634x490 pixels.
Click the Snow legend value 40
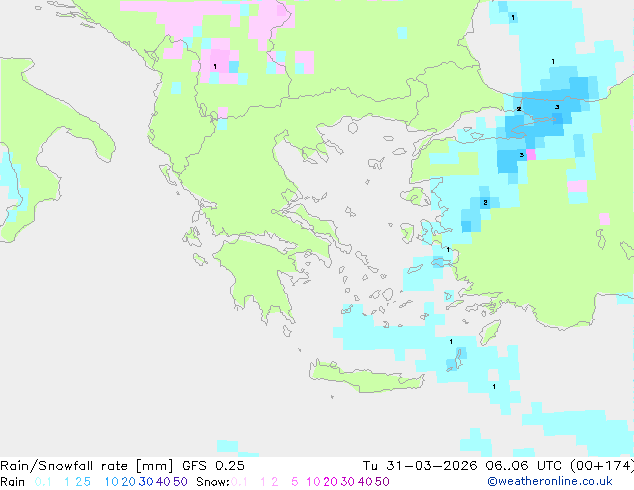coord(365,482)
